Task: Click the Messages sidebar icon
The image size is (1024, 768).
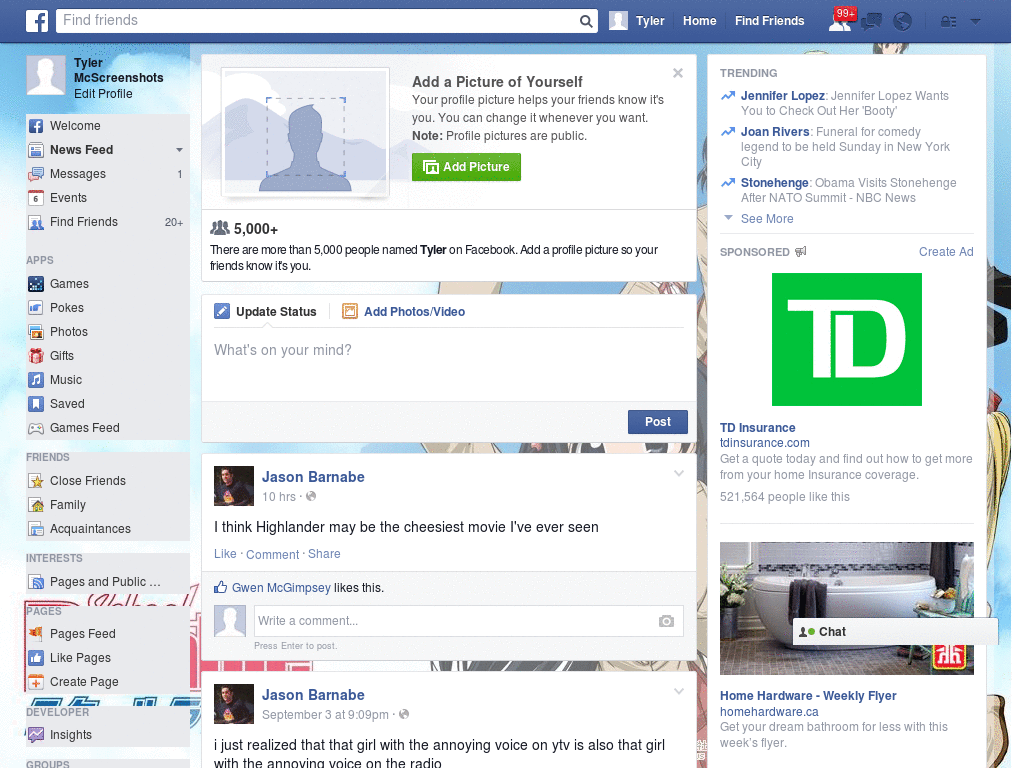Action: point(36,174)
